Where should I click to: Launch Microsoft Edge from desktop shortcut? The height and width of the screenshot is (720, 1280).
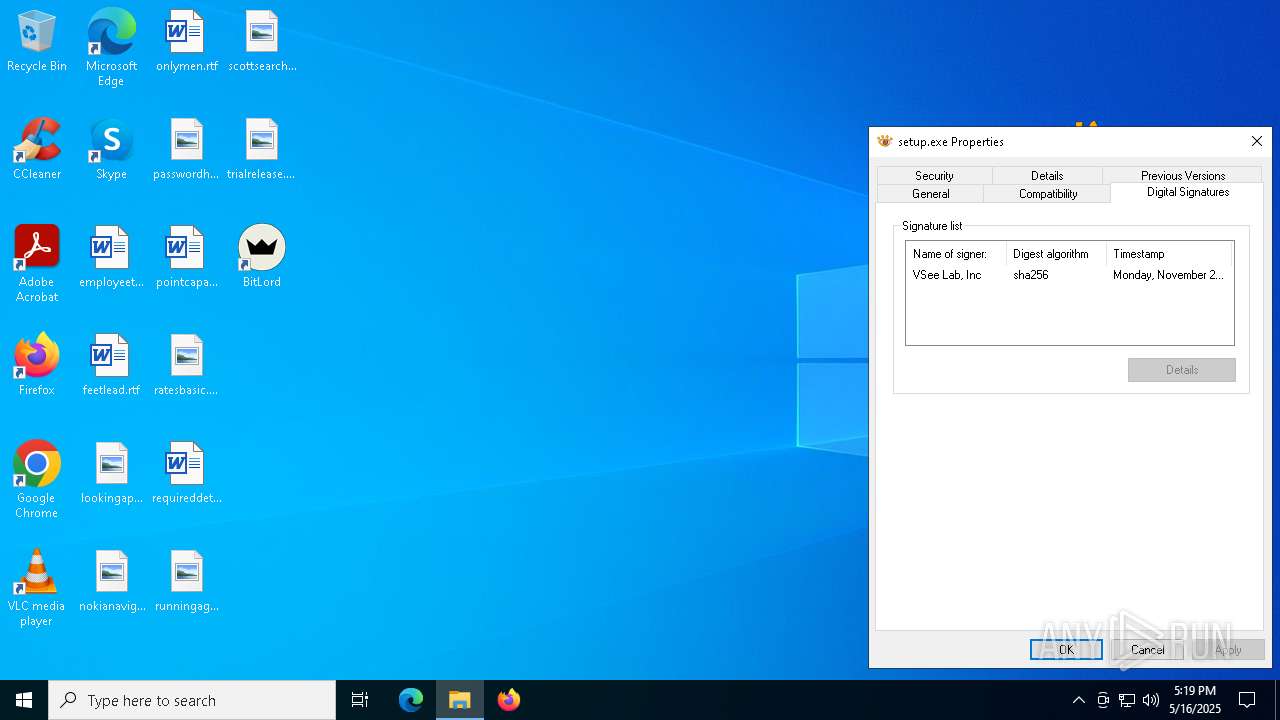(111, 48)
